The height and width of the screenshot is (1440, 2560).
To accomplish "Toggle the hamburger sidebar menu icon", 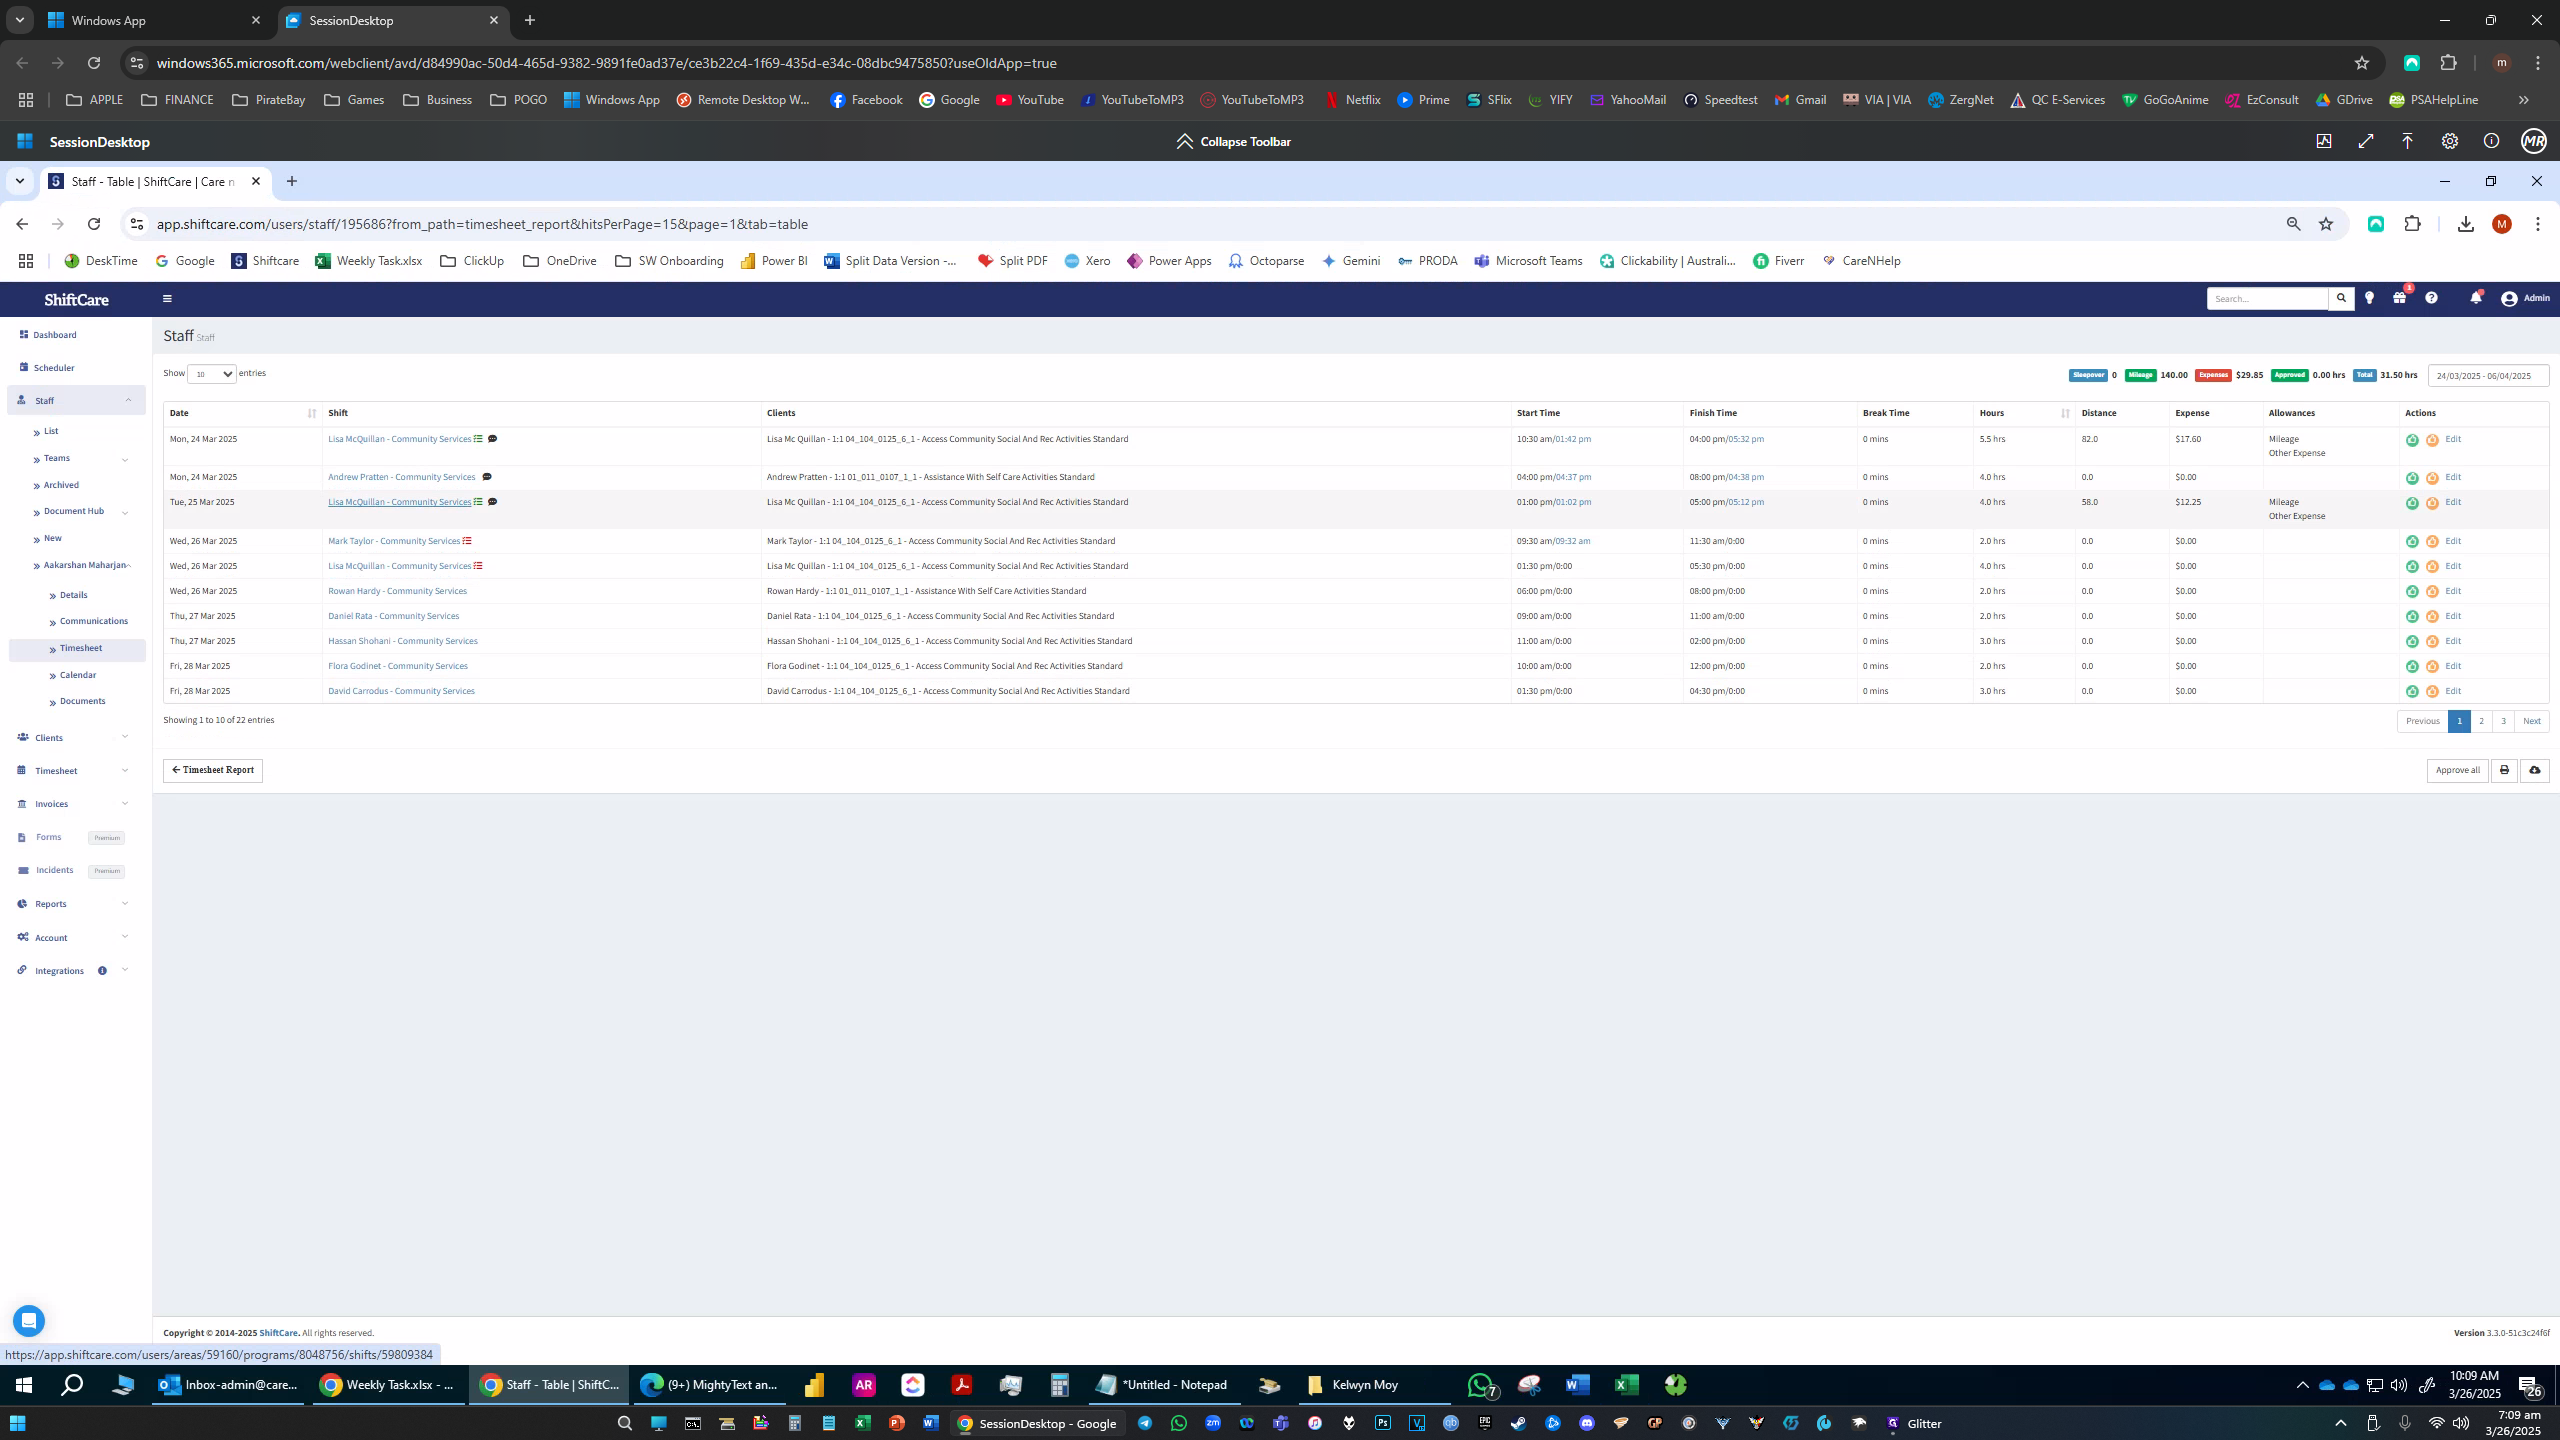I will point(167,299).
